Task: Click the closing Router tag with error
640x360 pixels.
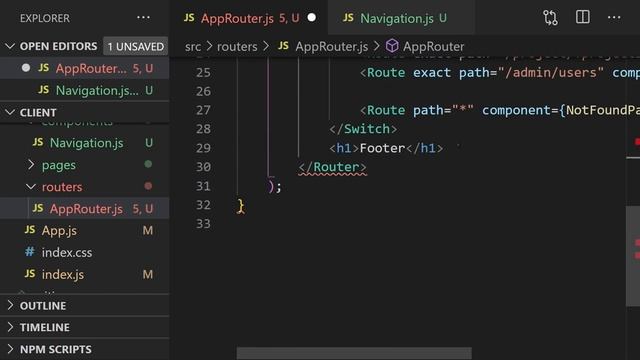Action: point(332,167)
